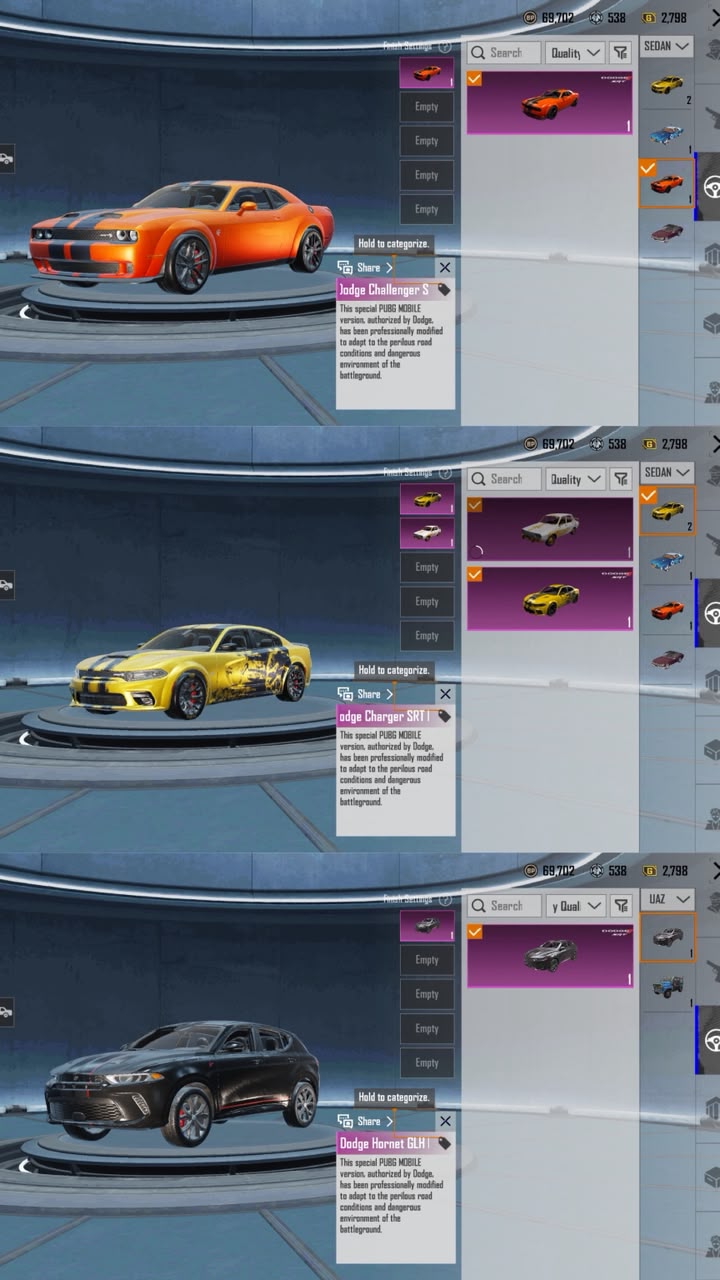Click the Dodge Challenger S title
Viewport: 720px width, 1280px height.
(x=384, y=290)
